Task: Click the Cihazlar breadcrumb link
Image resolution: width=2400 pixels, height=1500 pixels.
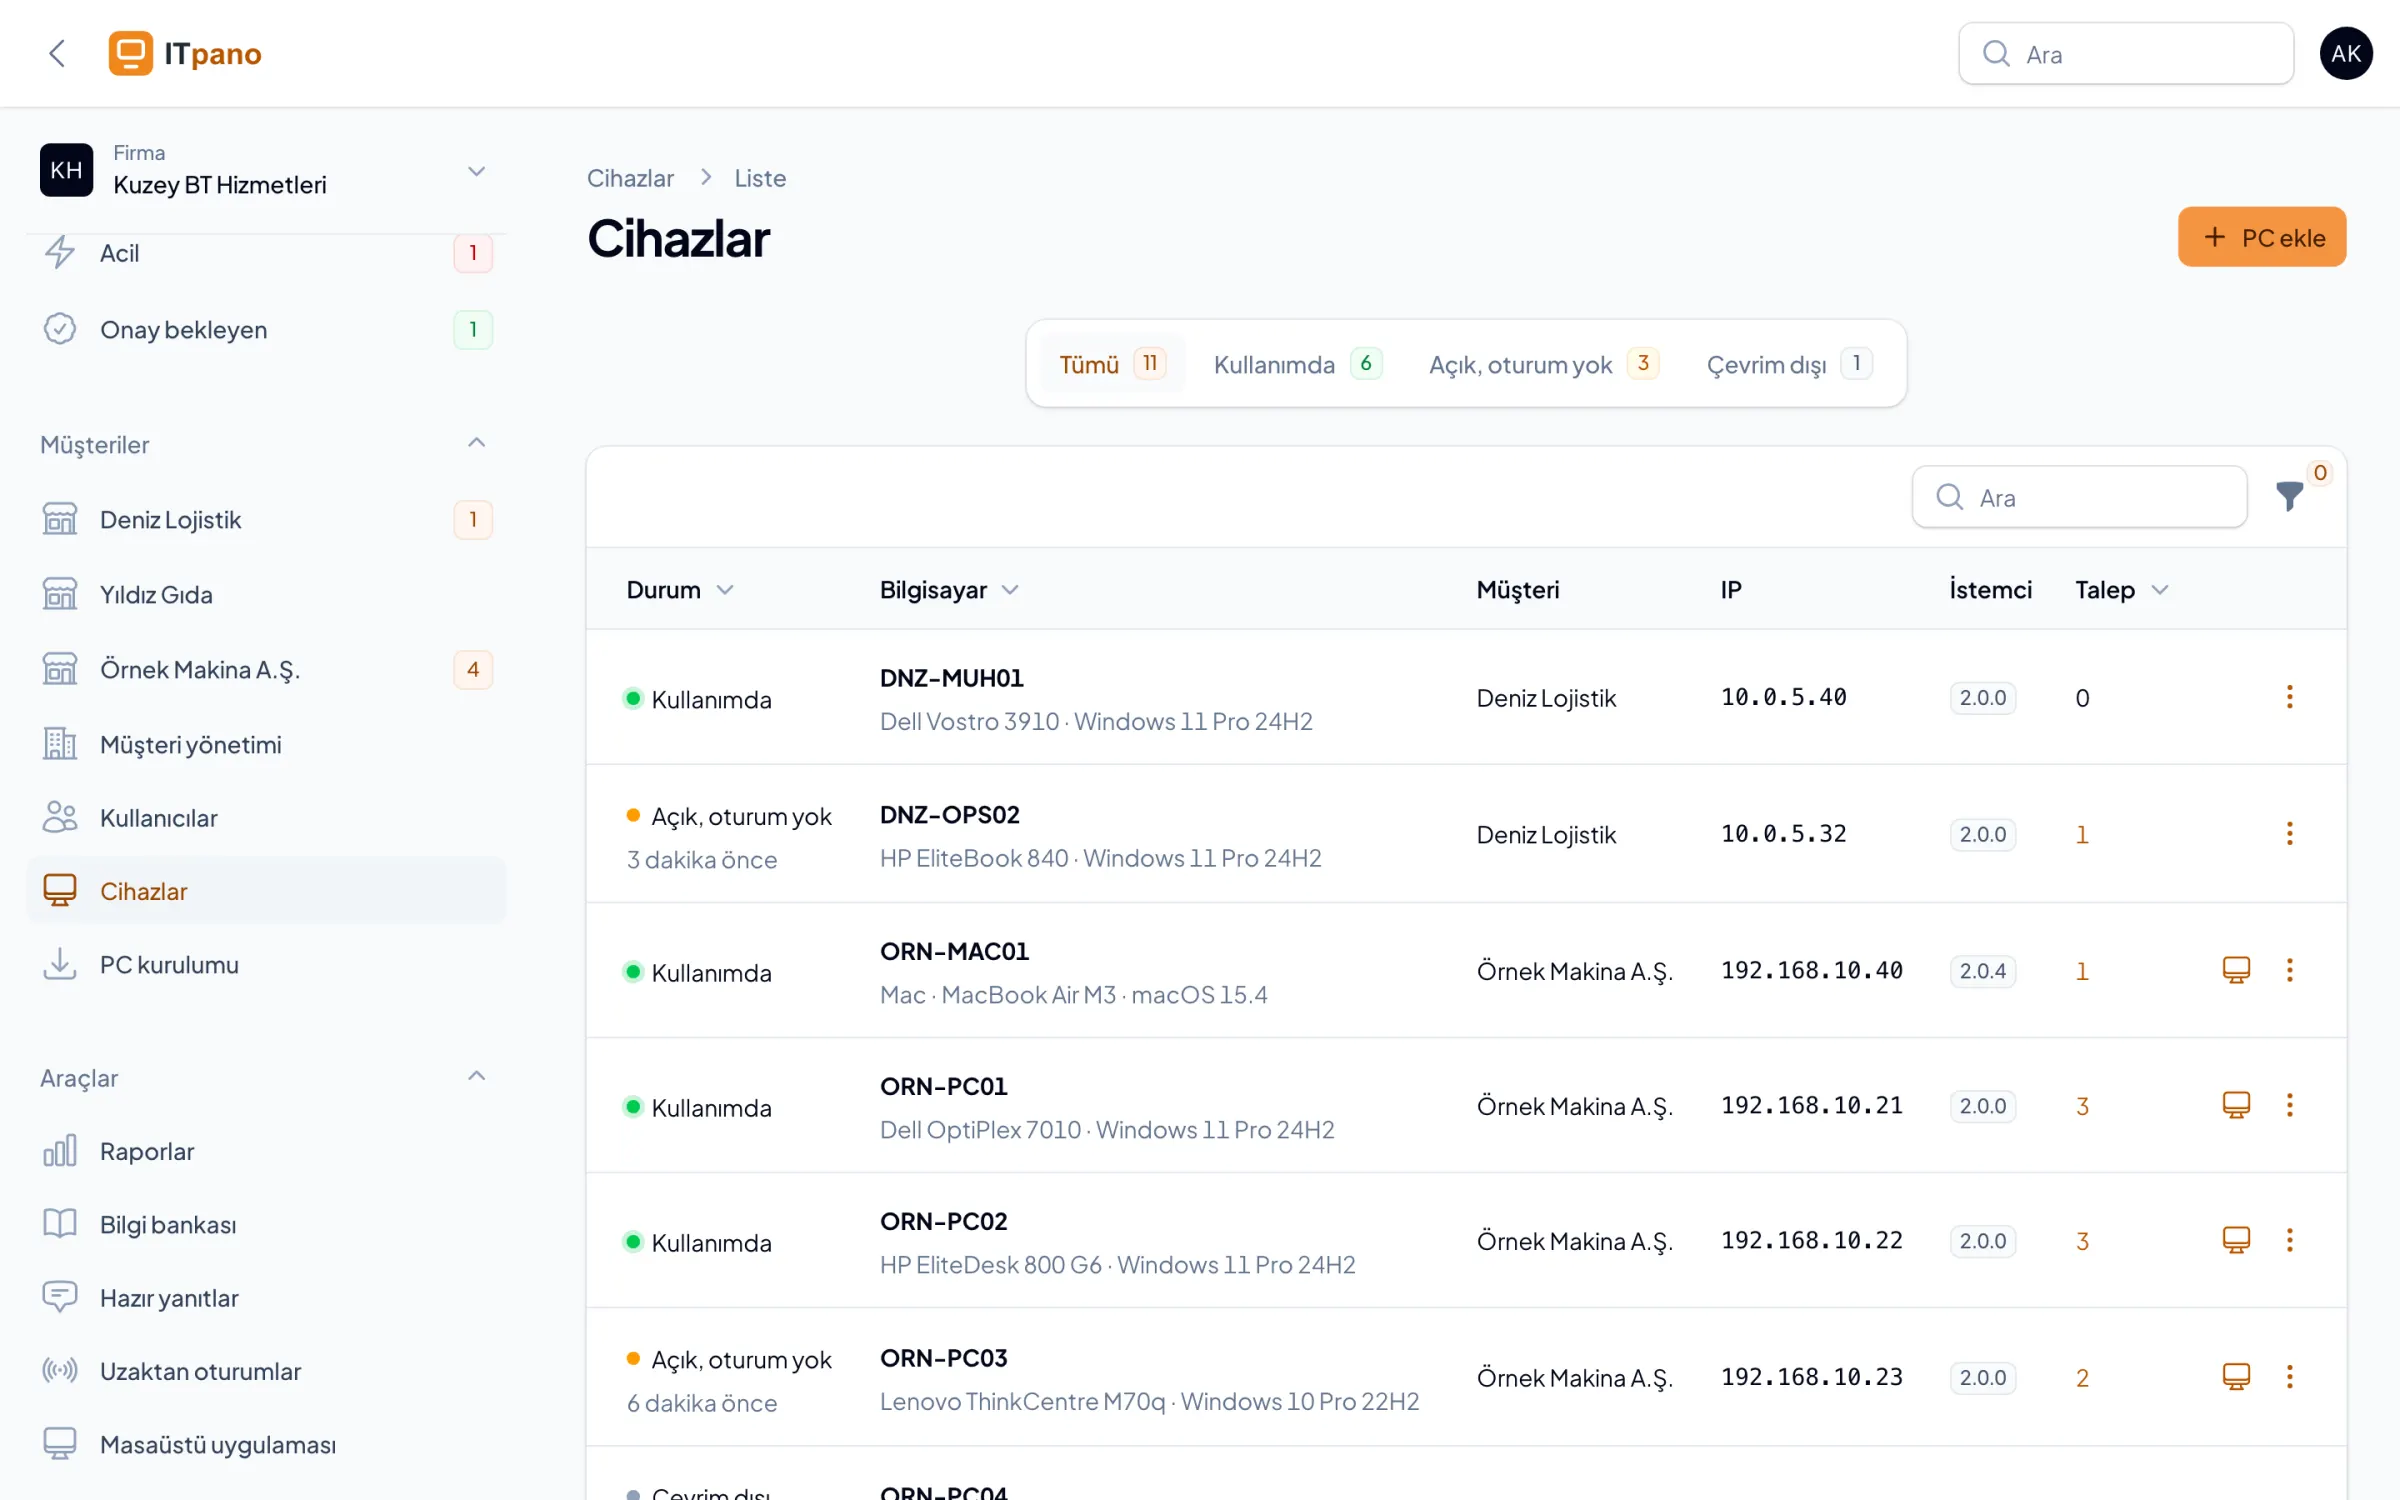Action: (x=630, y=178)
